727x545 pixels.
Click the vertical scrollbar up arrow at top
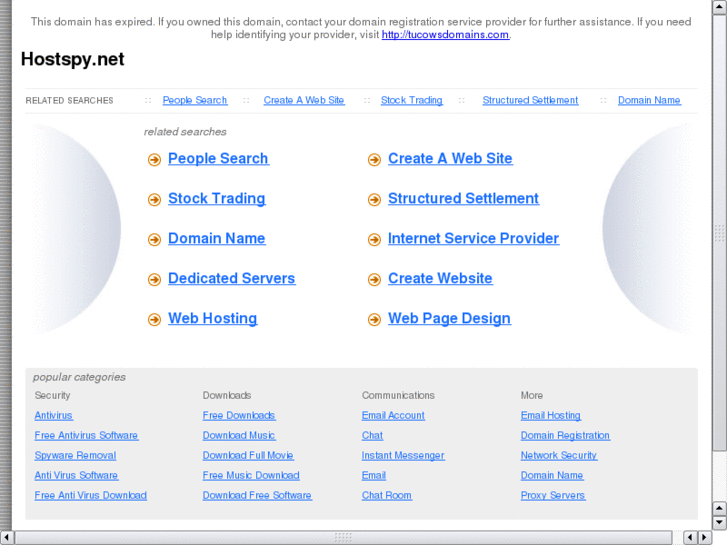[x=719, y=7]
